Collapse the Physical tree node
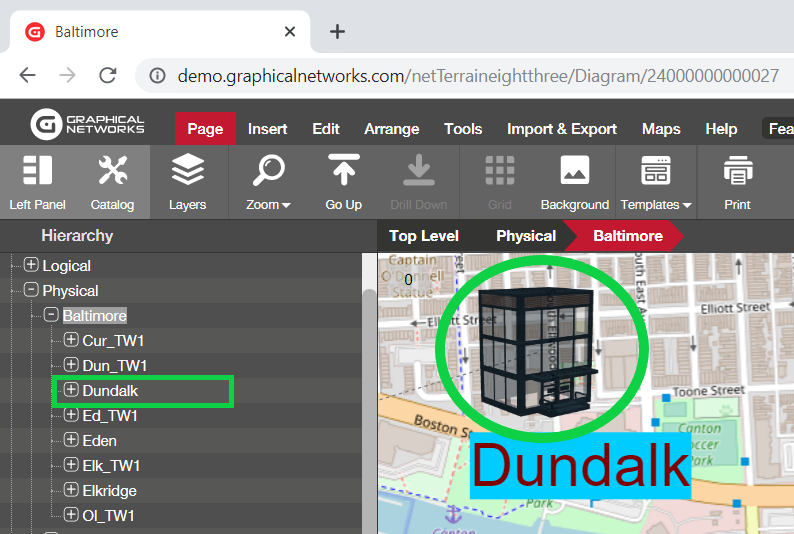 [x=31, y=291]
